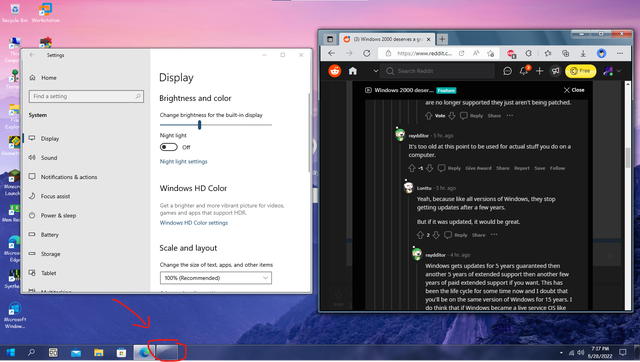
Task: Show hidden system tray icons
Action: point(561,353)
